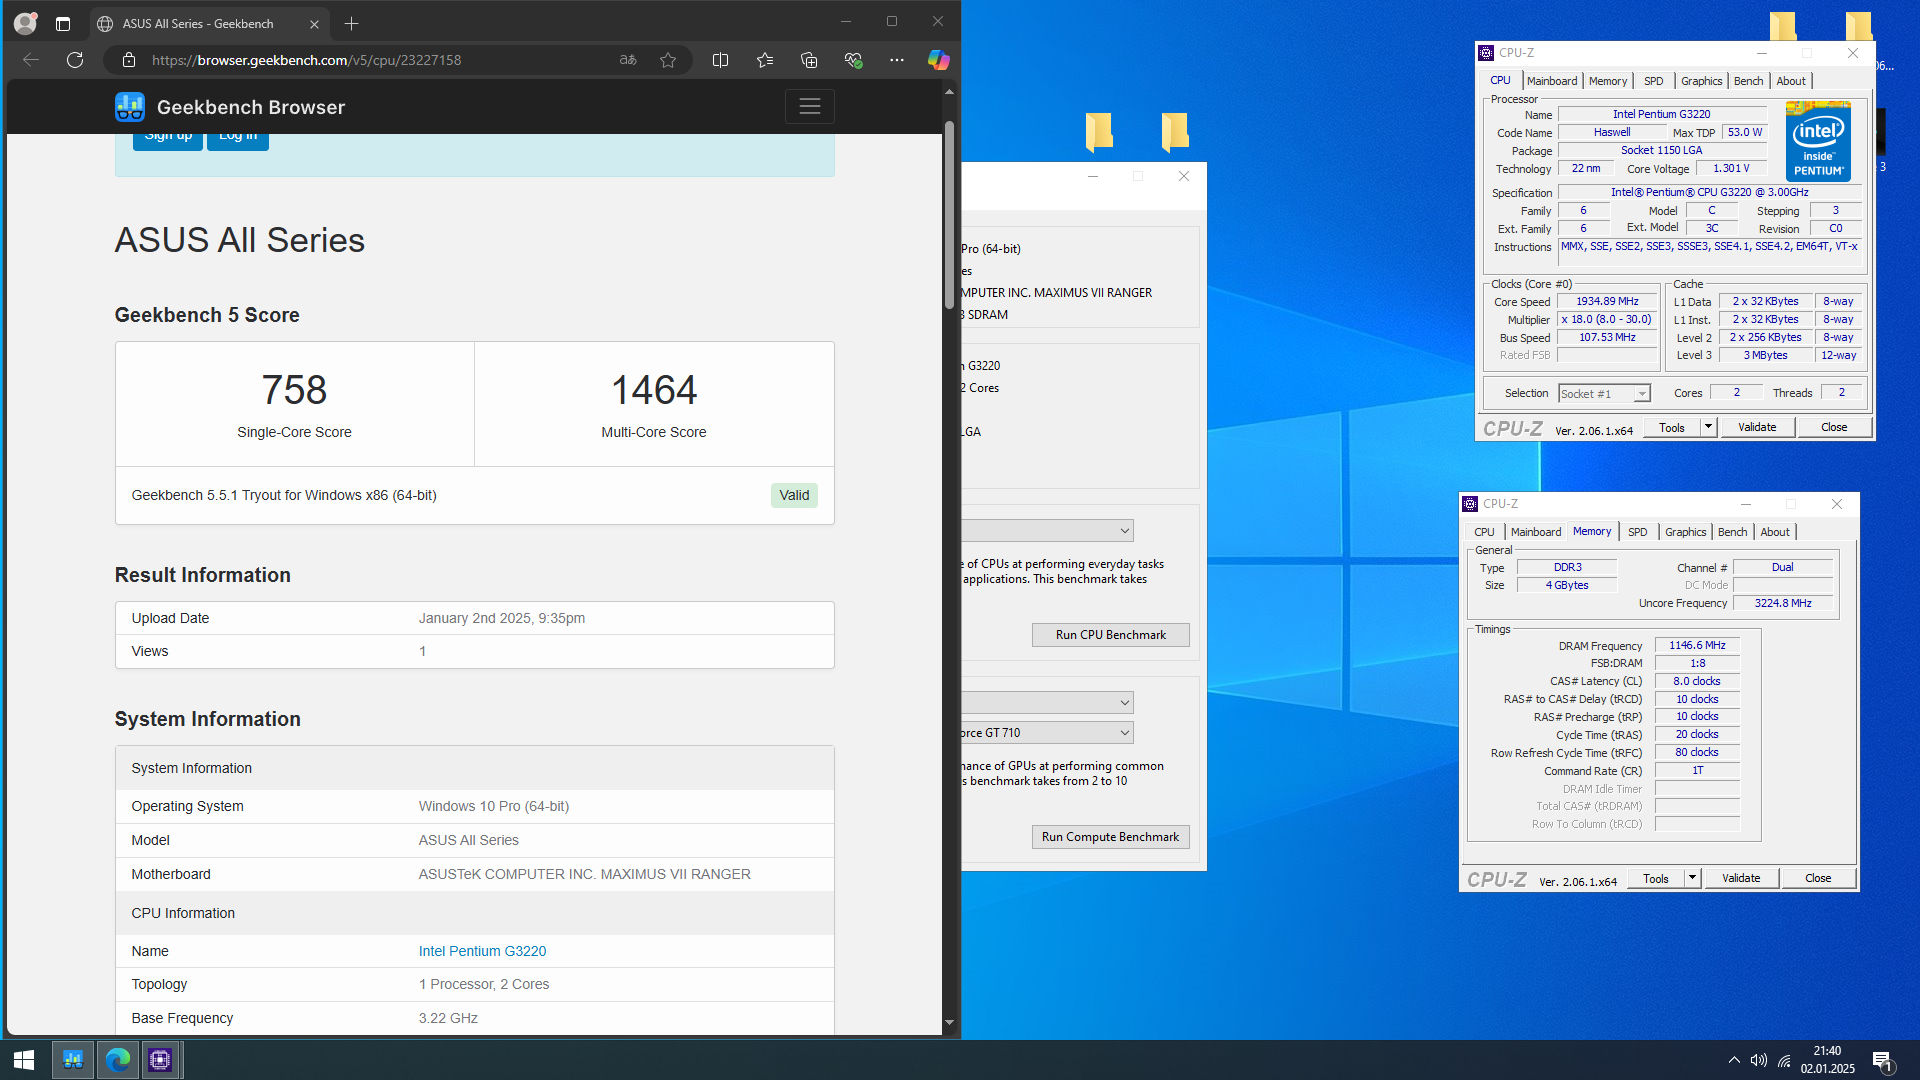
Task: Open the Intel Pentium G3220 link
Action: 482,951
